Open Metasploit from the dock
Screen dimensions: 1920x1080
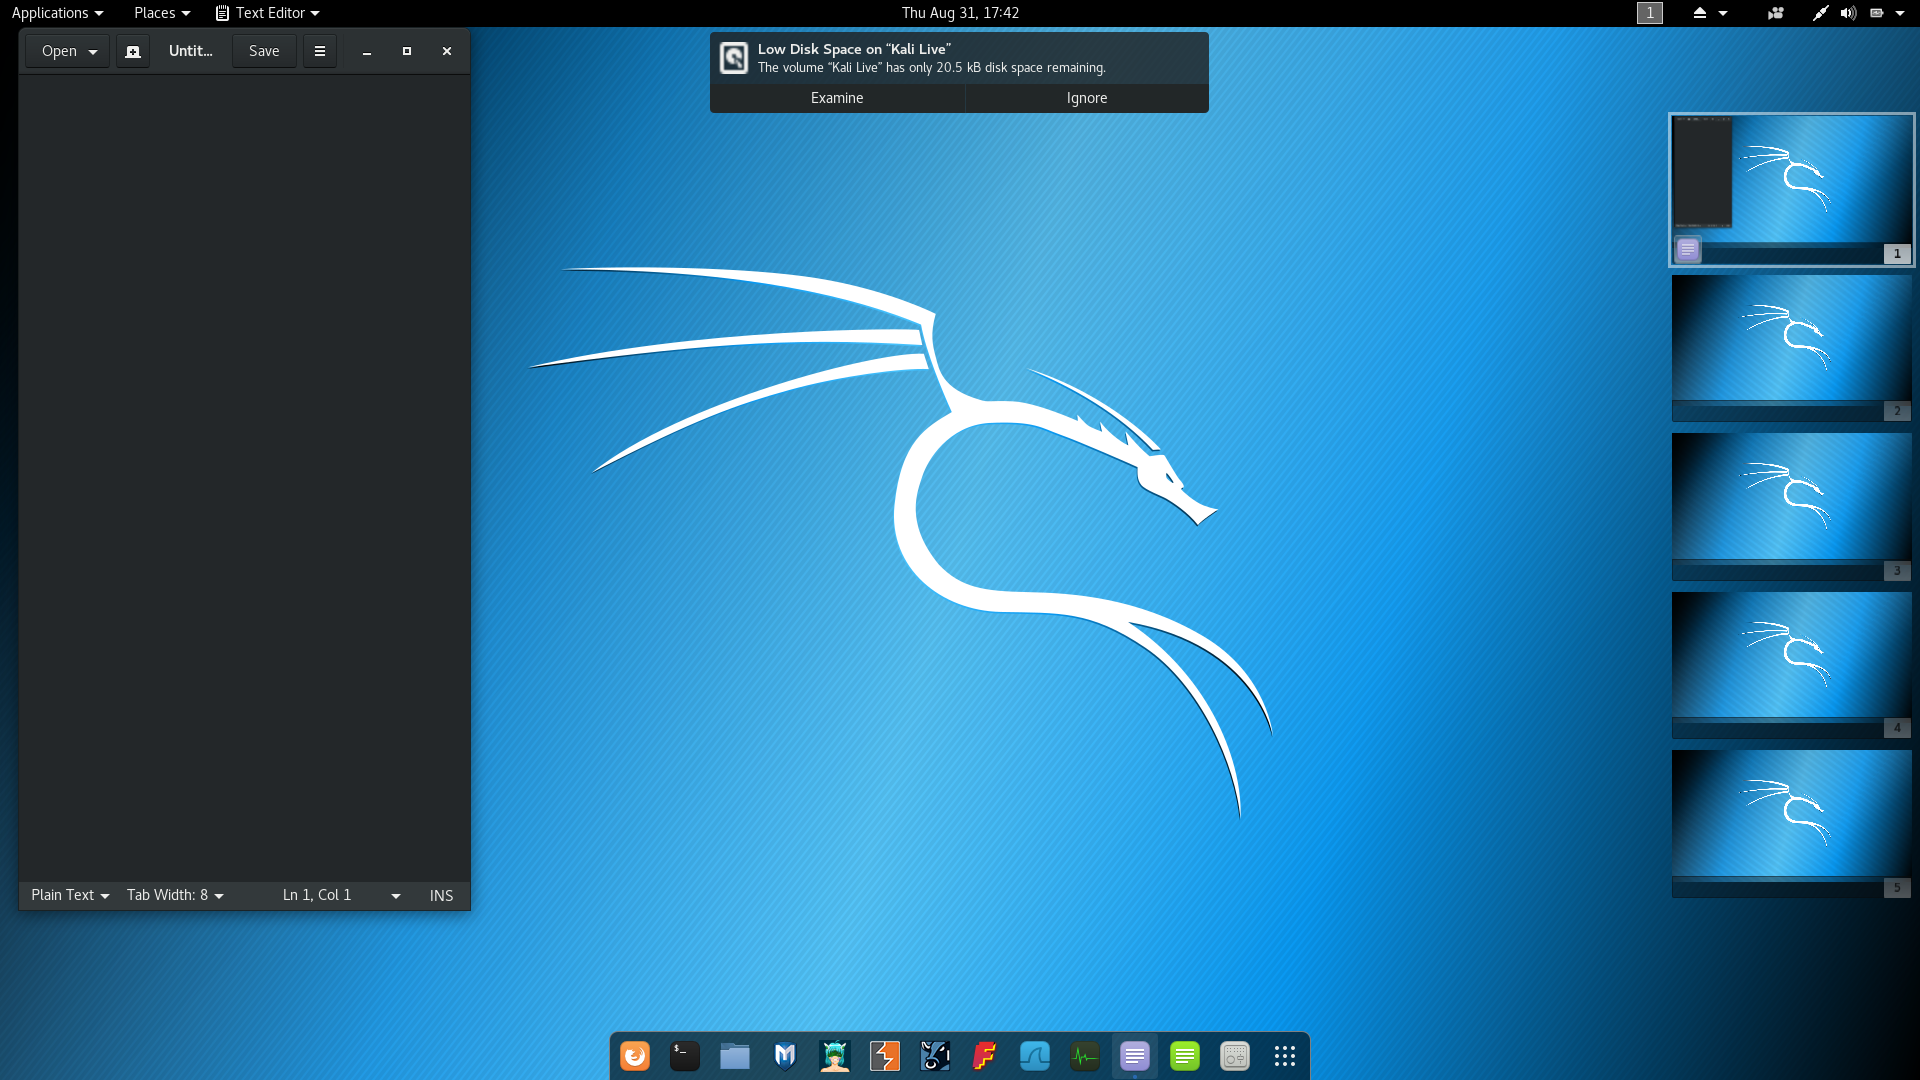tap(785, 1056)
